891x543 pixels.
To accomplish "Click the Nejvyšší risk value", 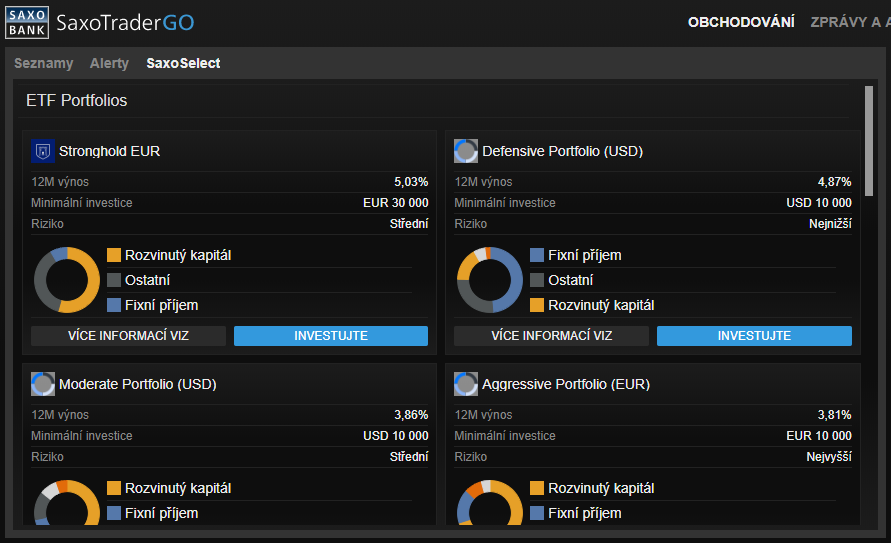I will 829,457.
